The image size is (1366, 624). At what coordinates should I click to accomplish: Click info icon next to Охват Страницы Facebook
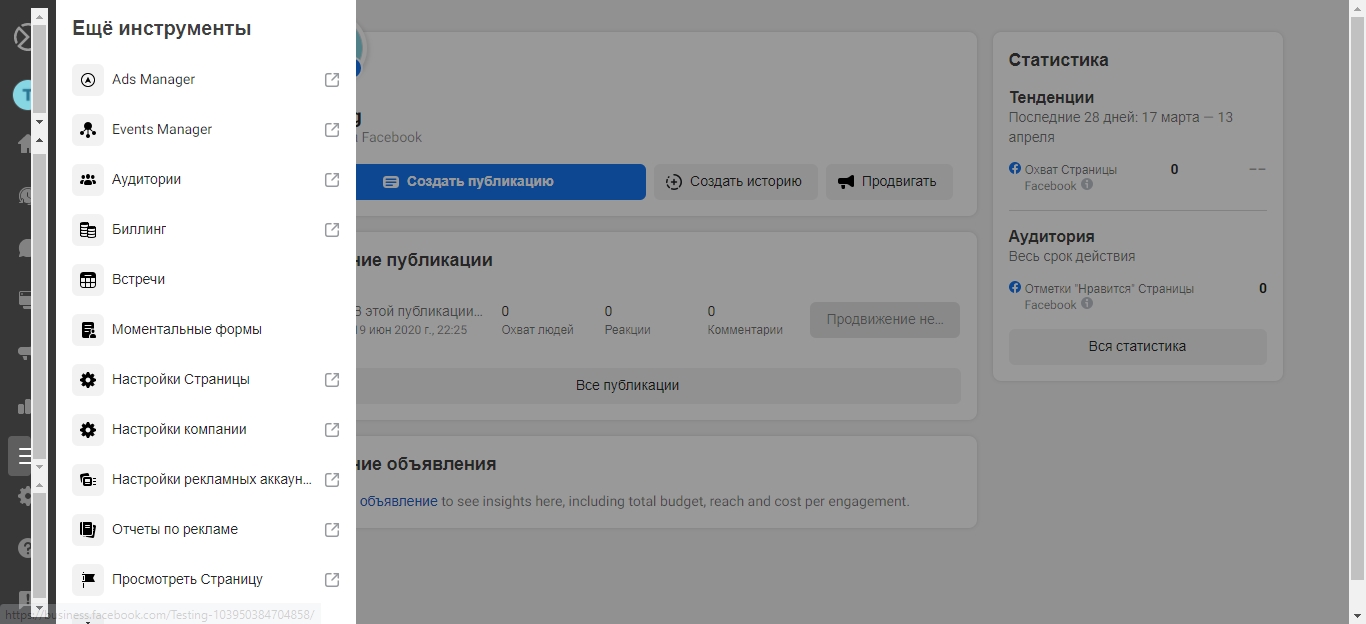pos(1087,185)
